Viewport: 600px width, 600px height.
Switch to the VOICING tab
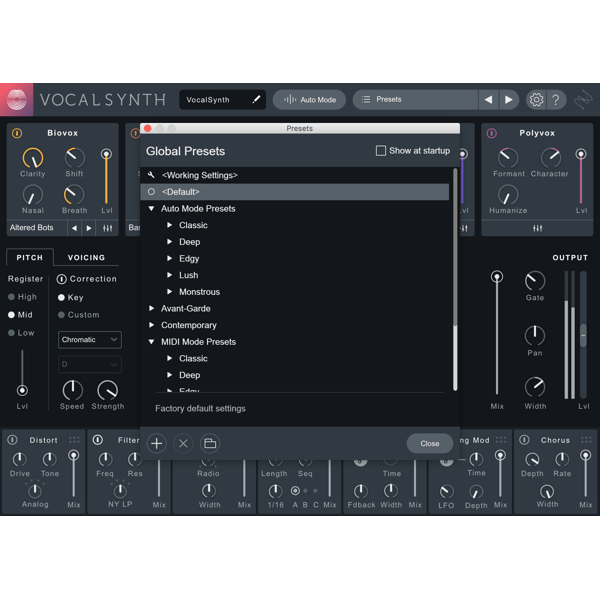pyautogui.click(x=86, y=258)
